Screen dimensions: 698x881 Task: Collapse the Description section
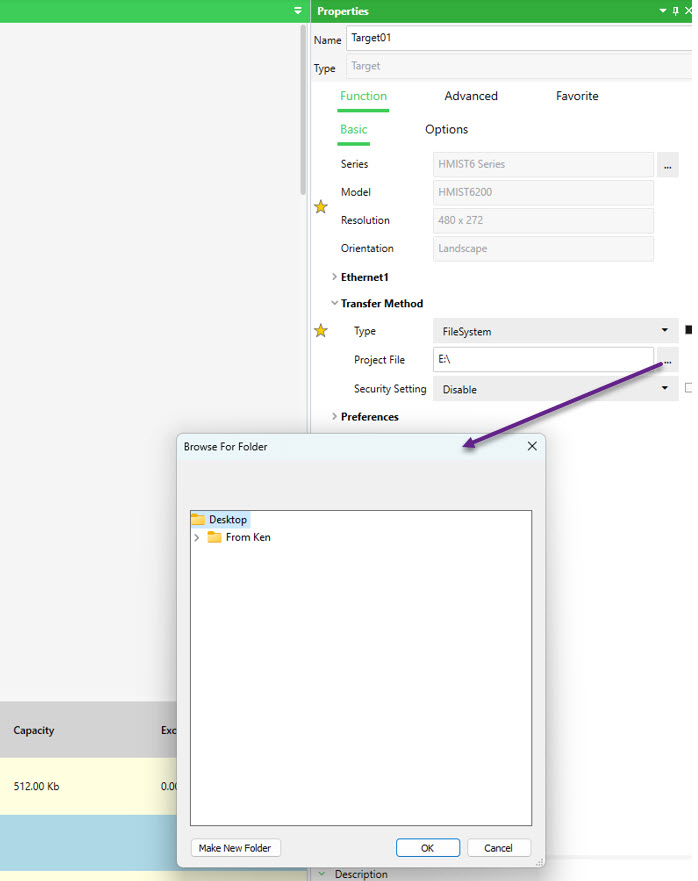tap(321, 874)
